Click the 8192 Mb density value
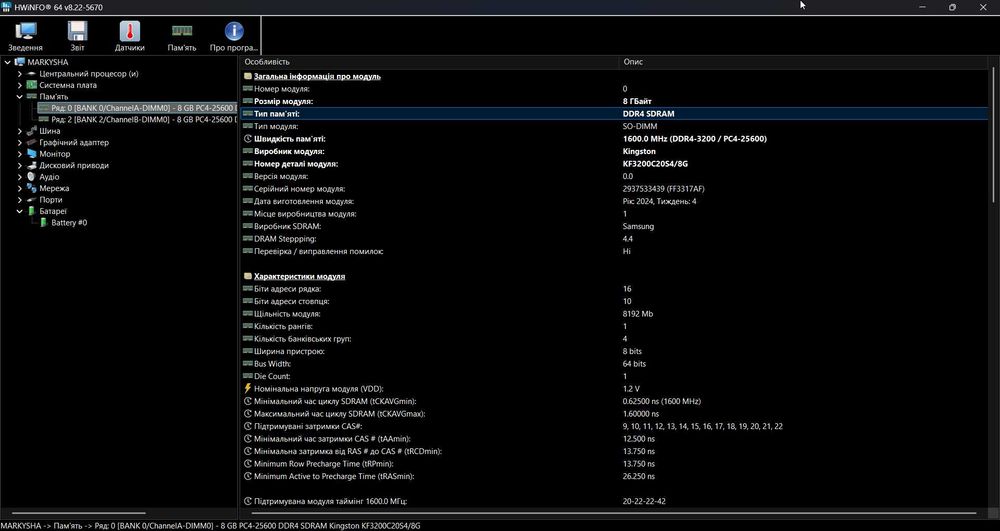The height and width of the screenshot is (531, 1000). [x=638, y=314]
